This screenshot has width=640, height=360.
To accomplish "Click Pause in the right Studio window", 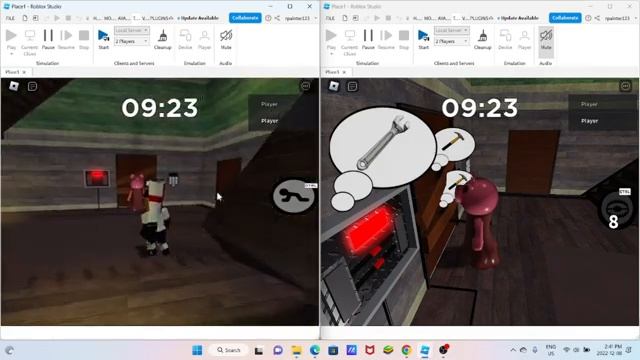I will point(368,39).
